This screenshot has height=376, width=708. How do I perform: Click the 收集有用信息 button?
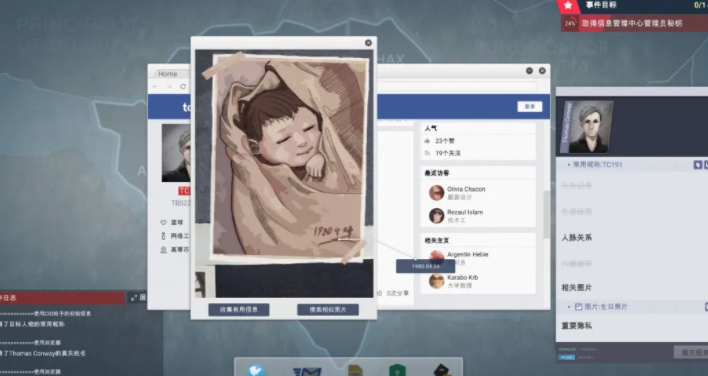(239, 310)
